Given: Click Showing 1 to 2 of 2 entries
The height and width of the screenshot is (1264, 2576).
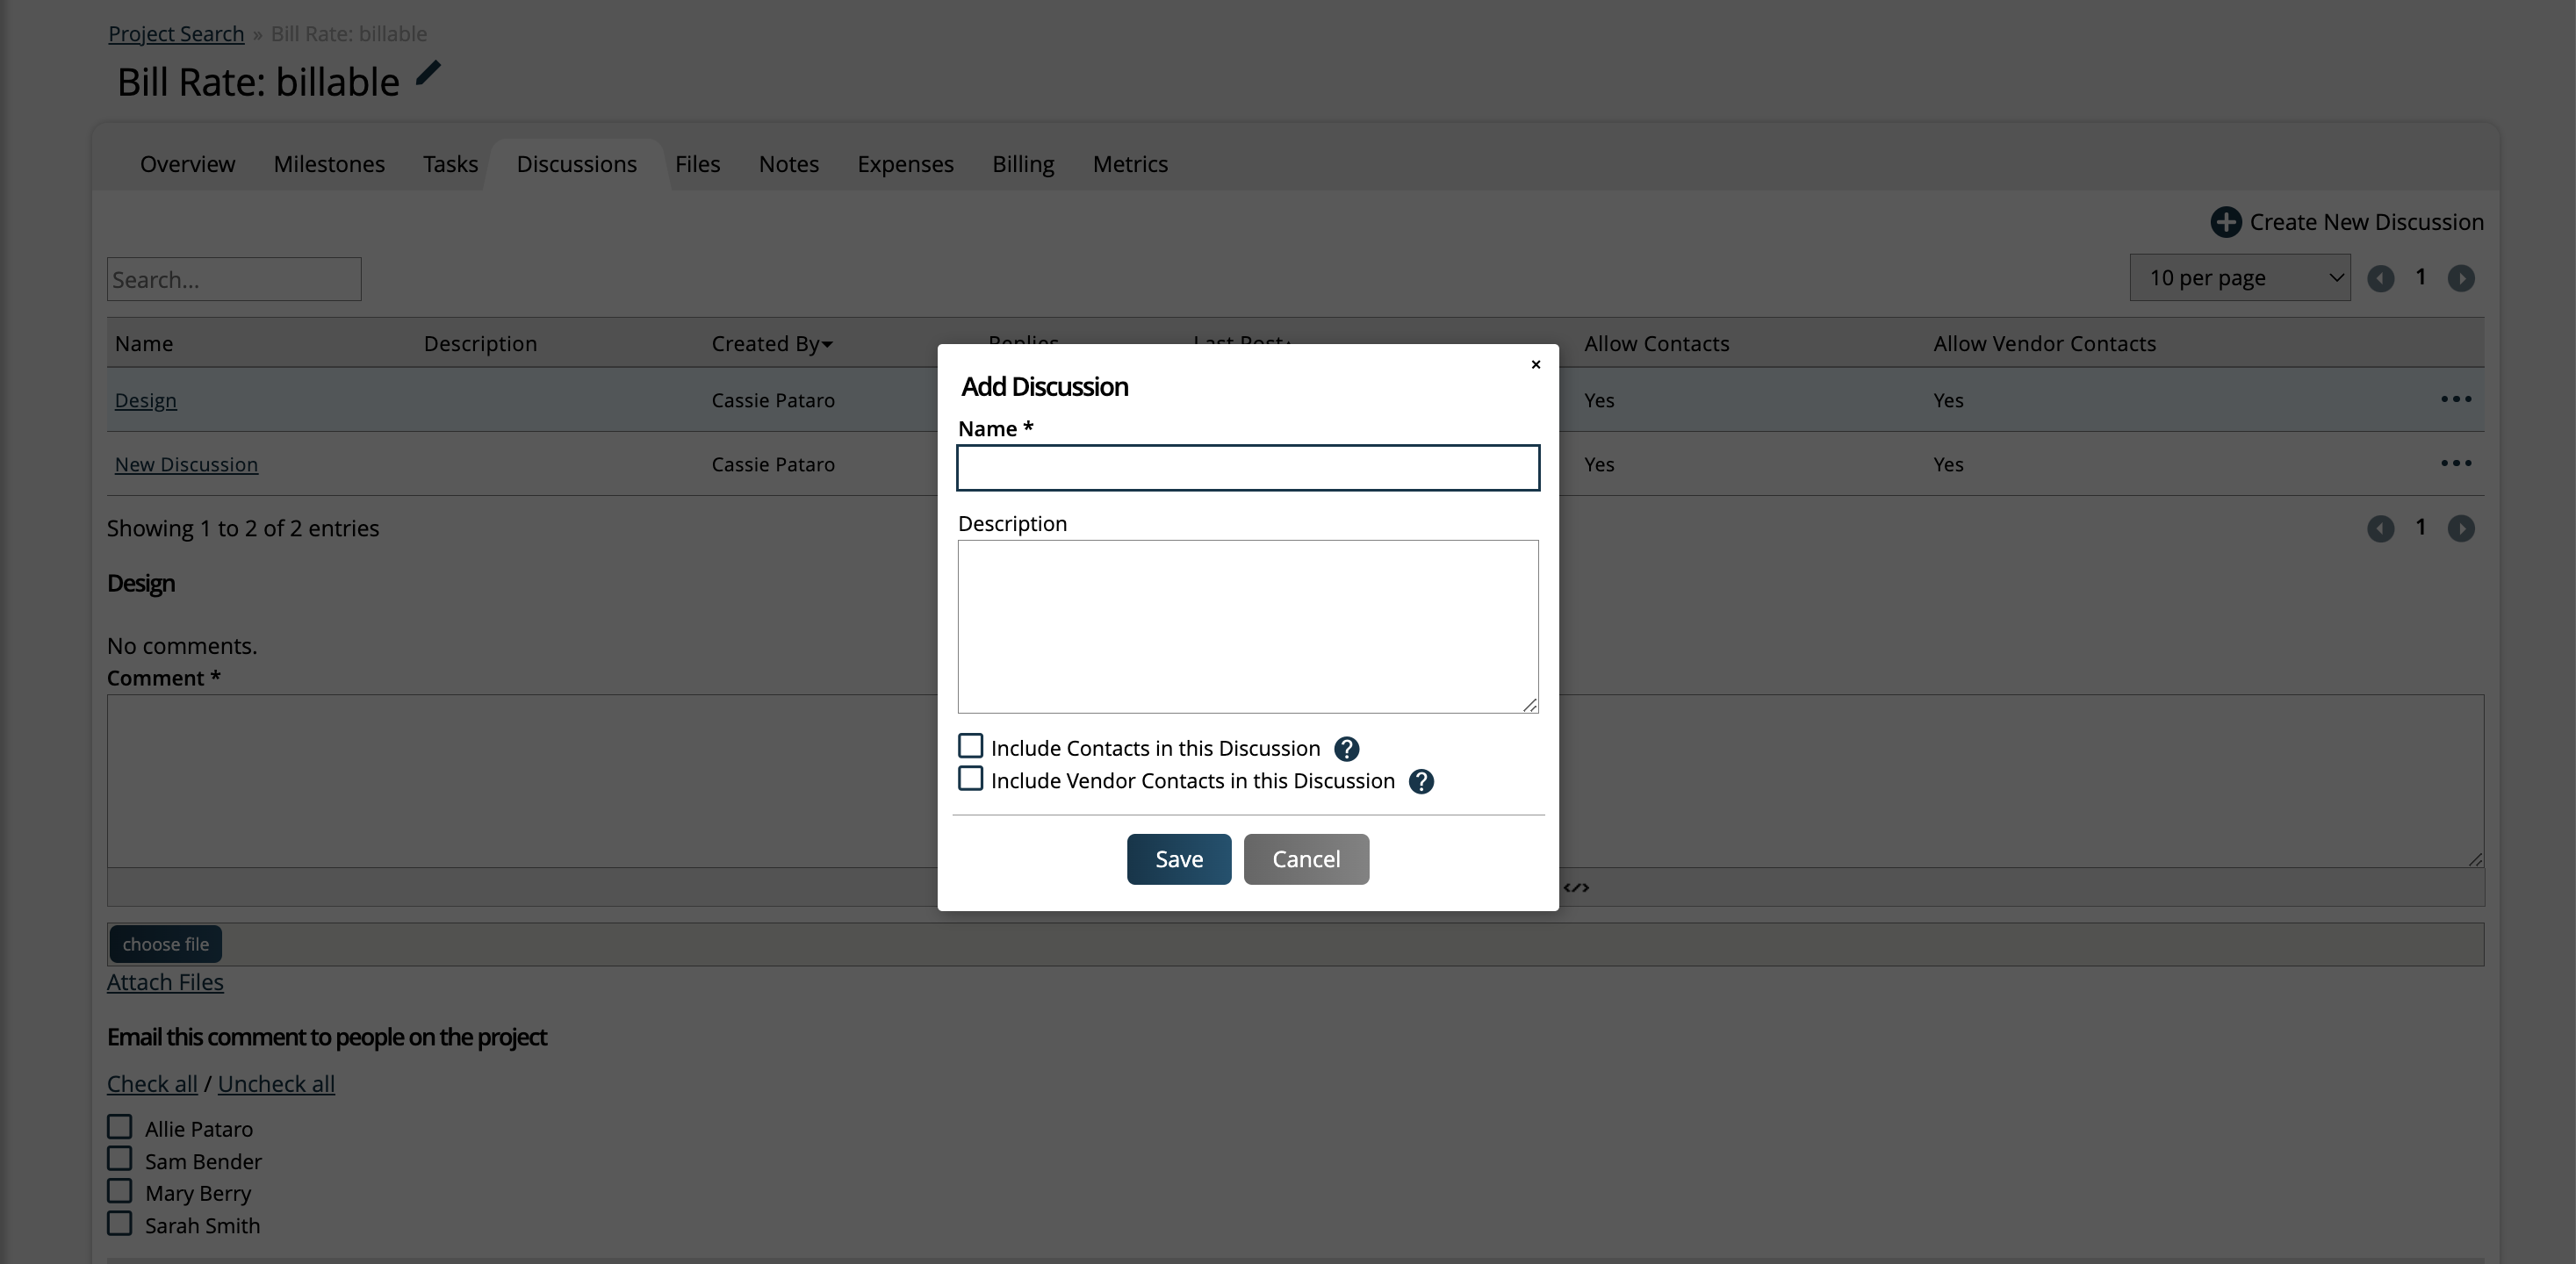Looking at the screenshot, I should 243,528.
